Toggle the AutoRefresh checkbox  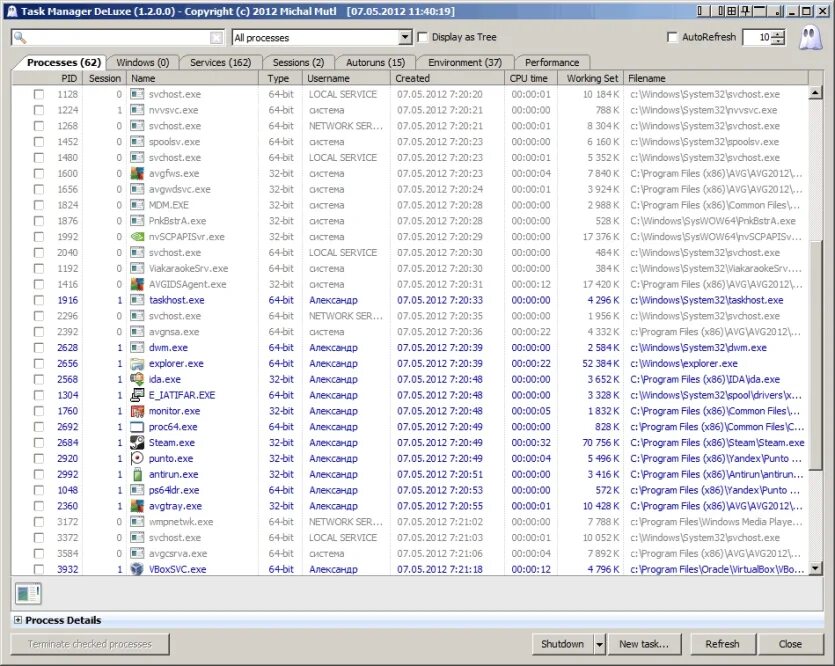673,37
